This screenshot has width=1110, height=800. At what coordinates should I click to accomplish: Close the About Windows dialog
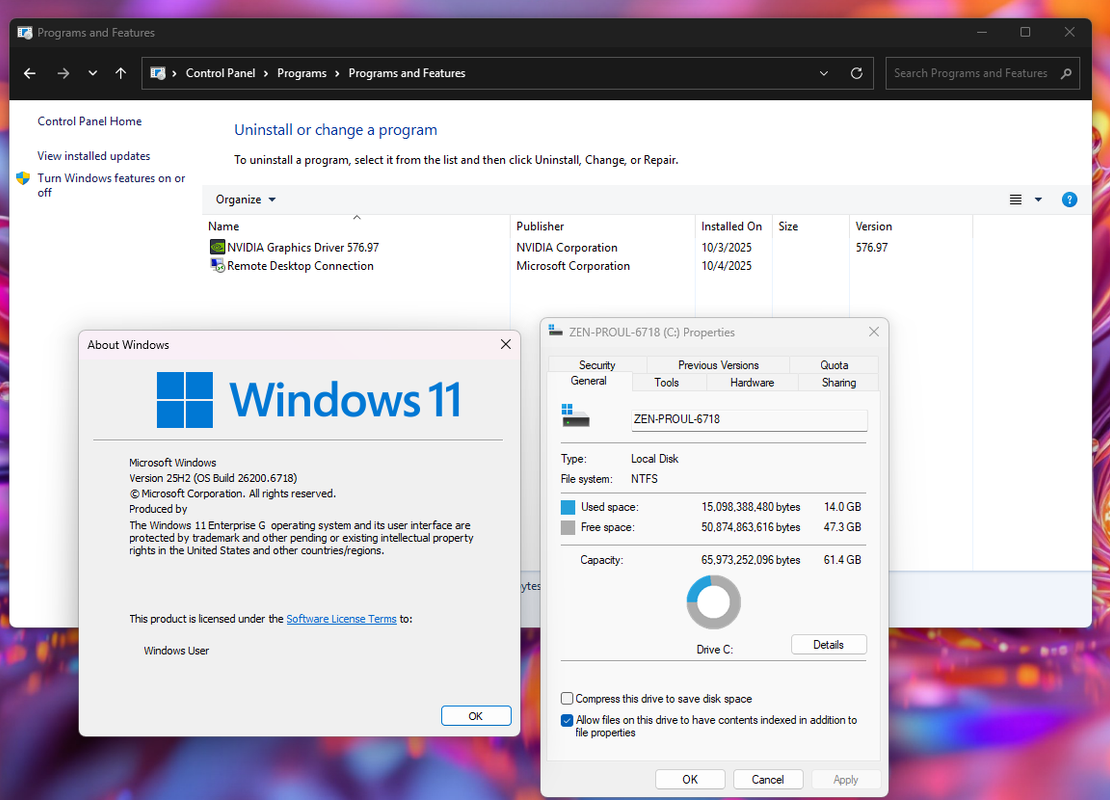(x=505, y=344)
